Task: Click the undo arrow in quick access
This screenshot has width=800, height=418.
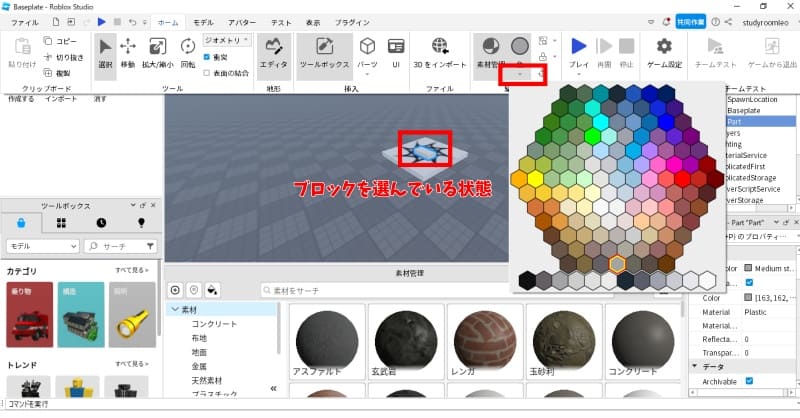Action: pyautogui.click(x=133, y=22)
